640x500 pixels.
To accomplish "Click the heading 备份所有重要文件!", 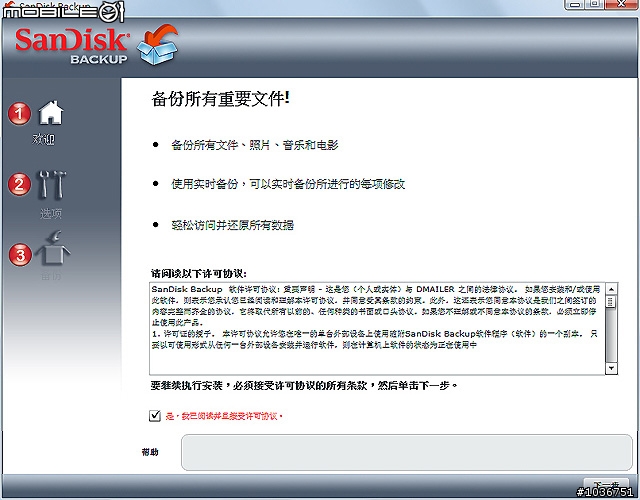I will (220, 99).
